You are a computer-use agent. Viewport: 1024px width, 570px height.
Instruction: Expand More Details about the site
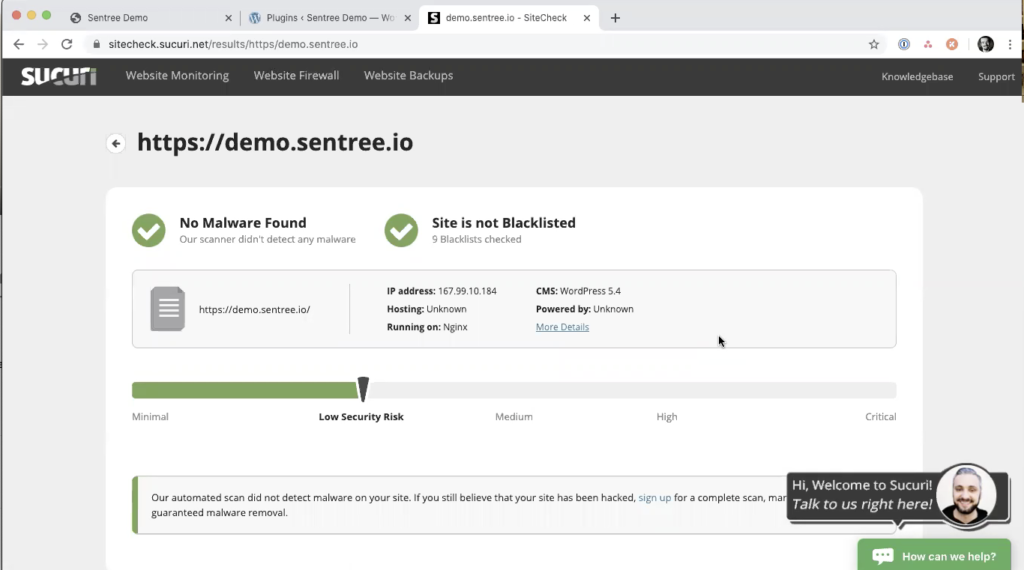(x=562, y=327)
